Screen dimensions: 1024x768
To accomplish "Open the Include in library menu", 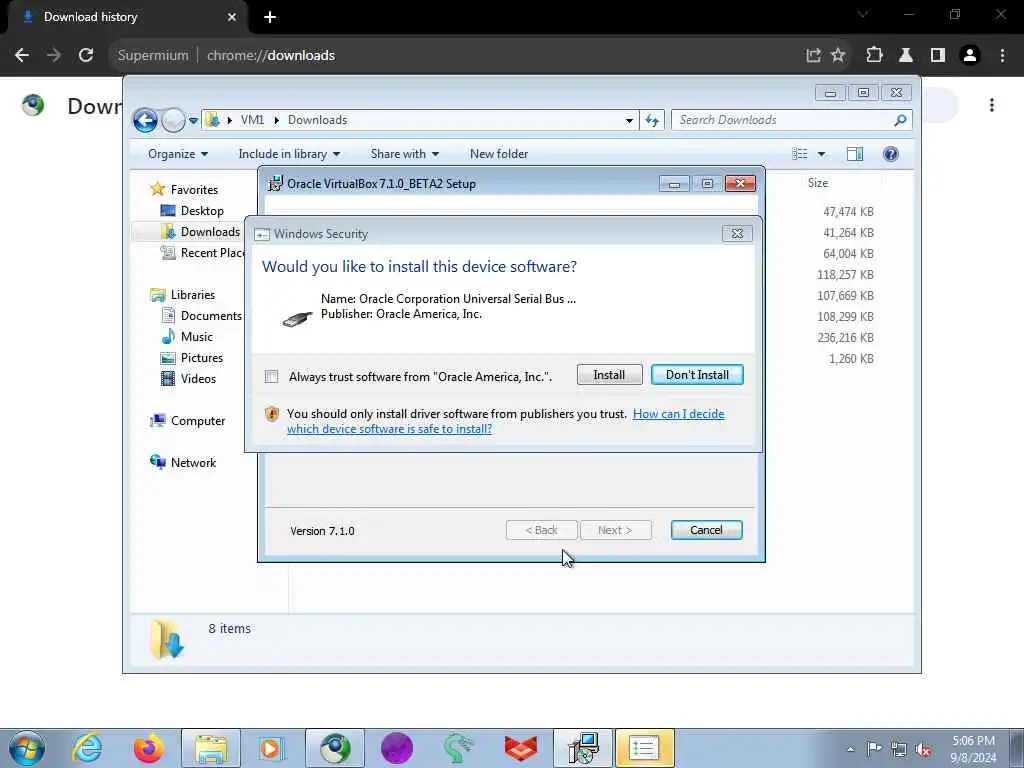I will click(x=289, y=154).
